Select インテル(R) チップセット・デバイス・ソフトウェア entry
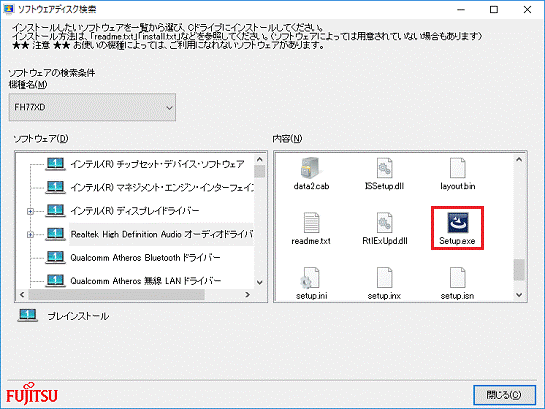The image size is (545, 409). coord(157,164)
